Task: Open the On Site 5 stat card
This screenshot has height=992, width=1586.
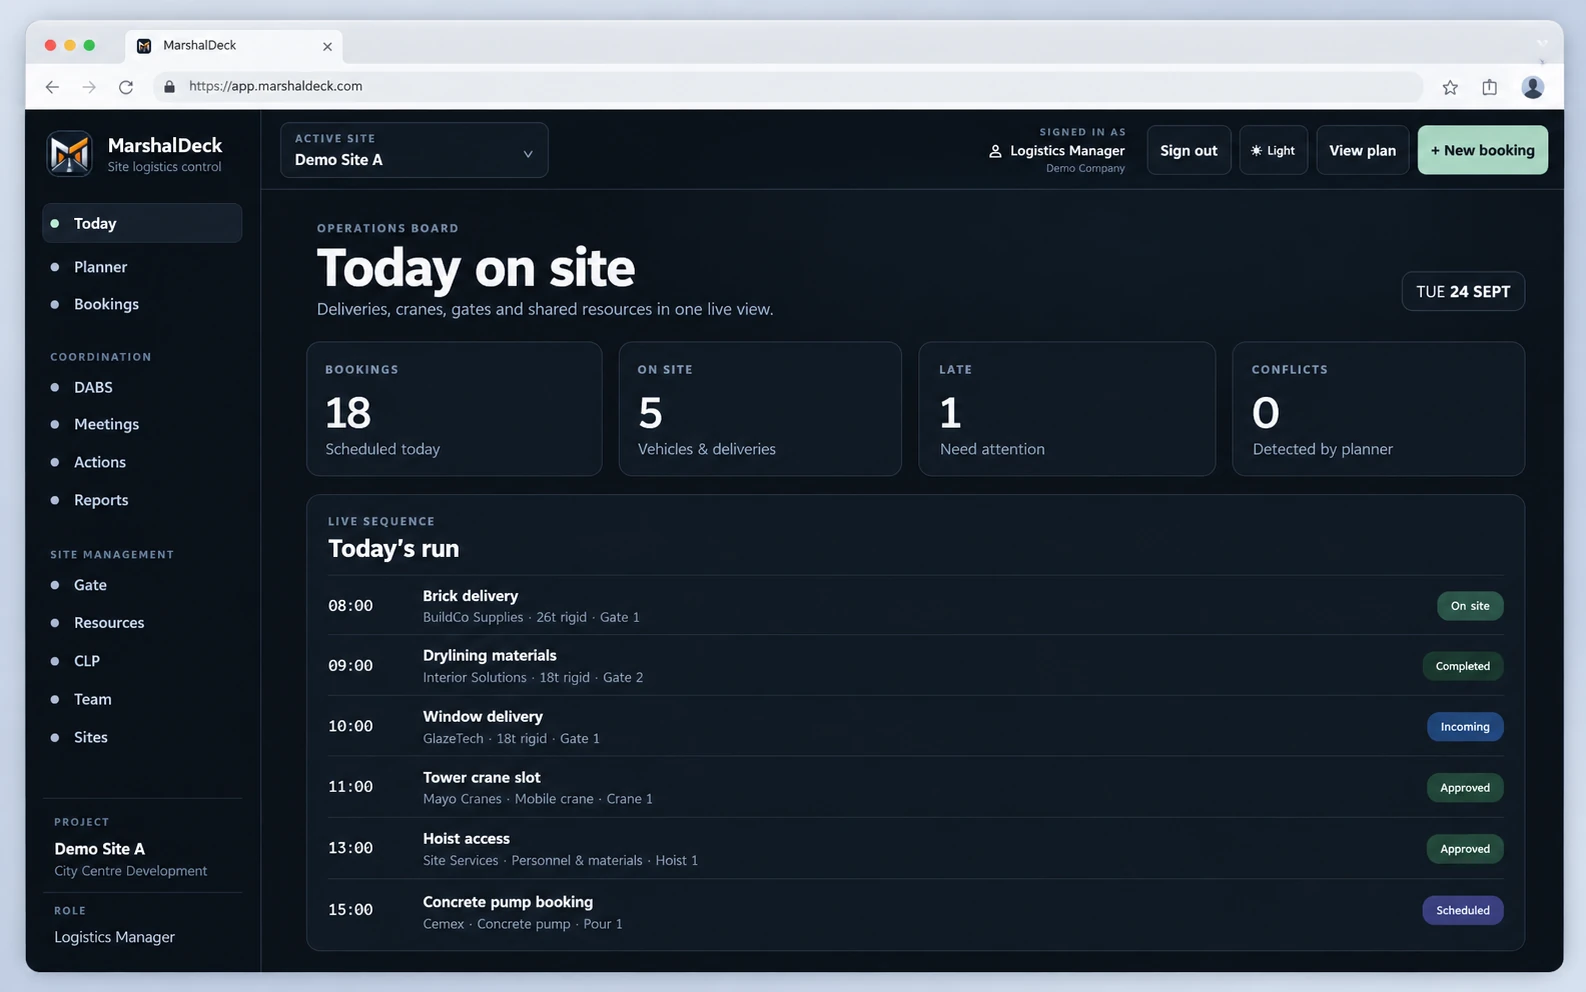Action: click(760, 409)
